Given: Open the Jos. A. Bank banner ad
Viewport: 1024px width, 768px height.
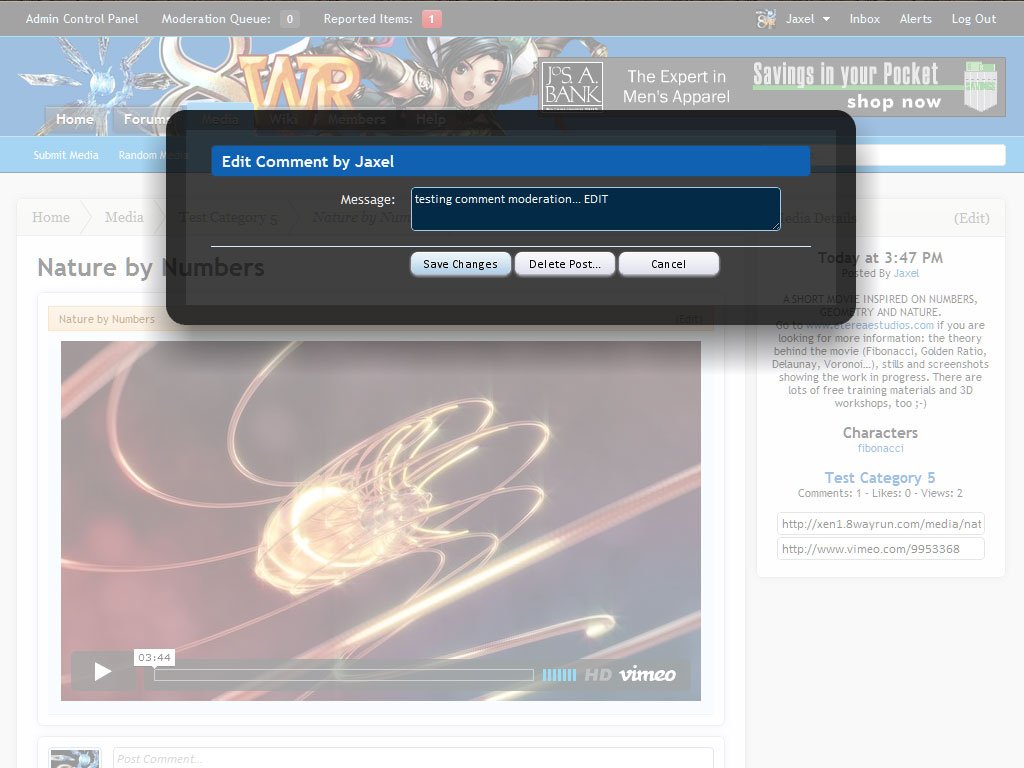Looking at the screenshot, I should pos(772,87).
